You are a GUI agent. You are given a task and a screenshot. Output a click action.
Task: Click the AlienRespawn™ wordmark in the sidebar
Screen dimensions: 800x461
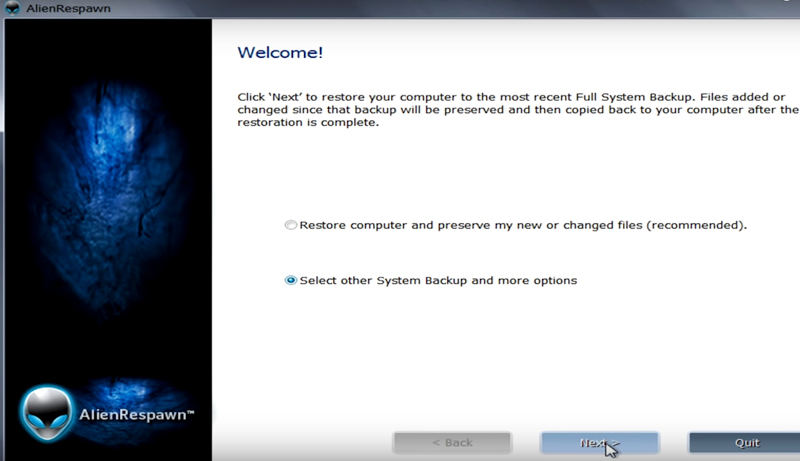point(137,415)
